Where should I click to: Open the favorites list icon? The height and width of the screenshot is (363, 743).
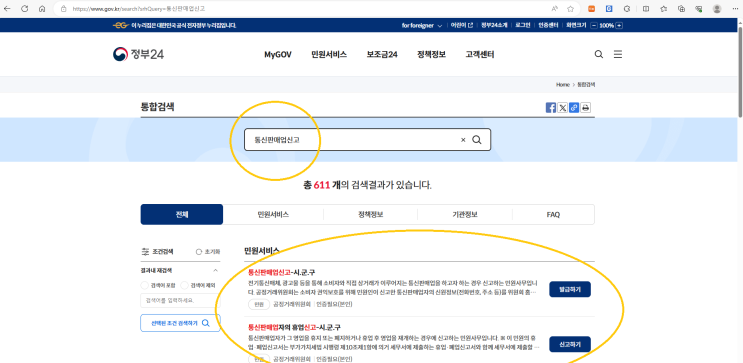(663, 9)
